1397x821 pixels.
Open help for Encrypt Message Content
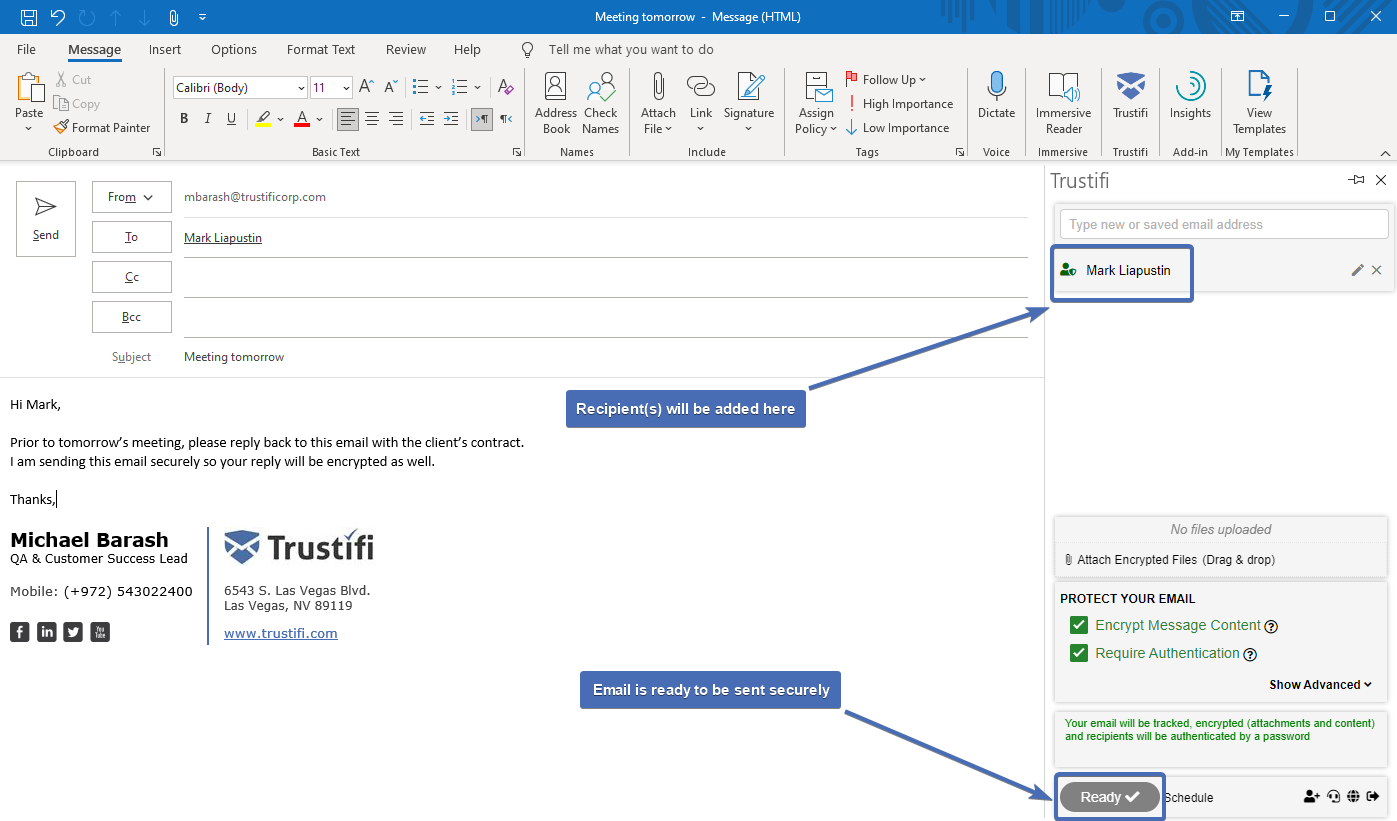pyautogui.click(x=1271, y=627)
